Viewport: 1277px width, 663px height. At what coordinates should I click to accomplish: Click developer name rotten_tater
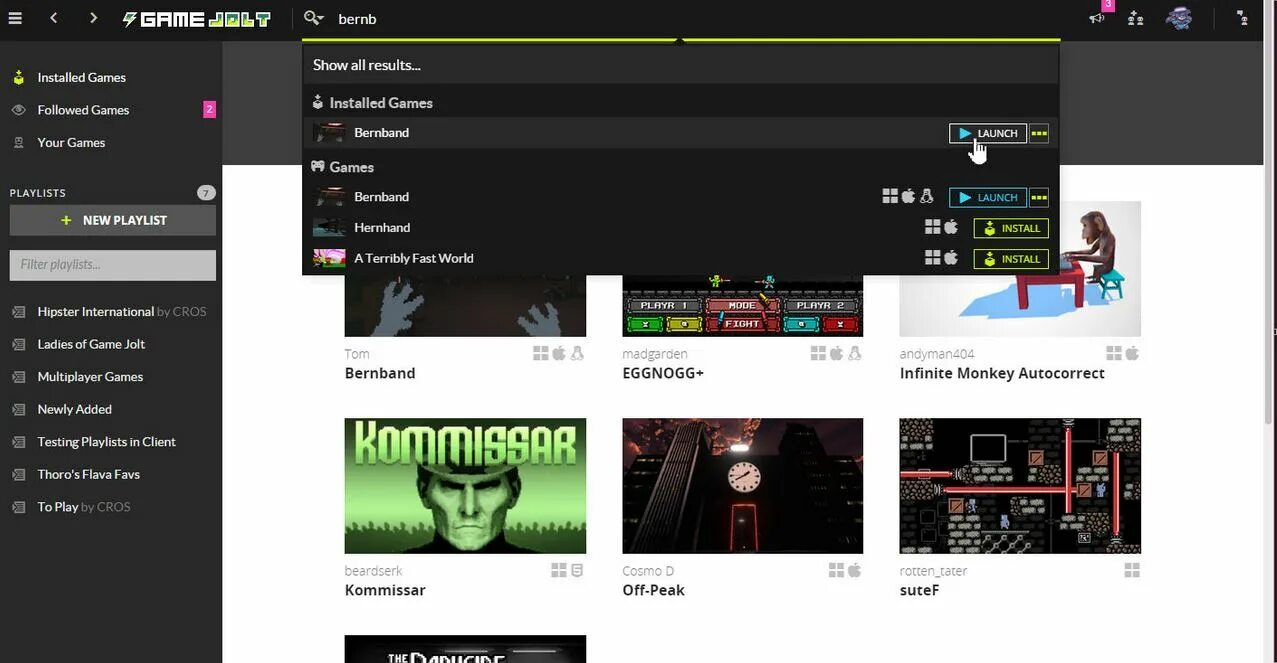click(933, 571)
